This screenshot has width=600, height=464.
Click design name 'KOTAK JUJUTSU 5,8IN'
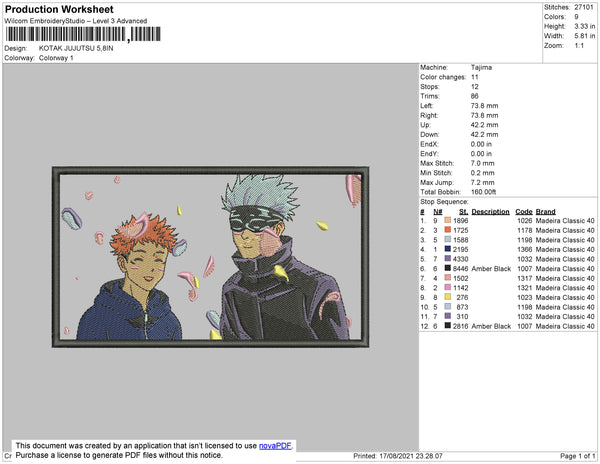(x=76, y=48)
